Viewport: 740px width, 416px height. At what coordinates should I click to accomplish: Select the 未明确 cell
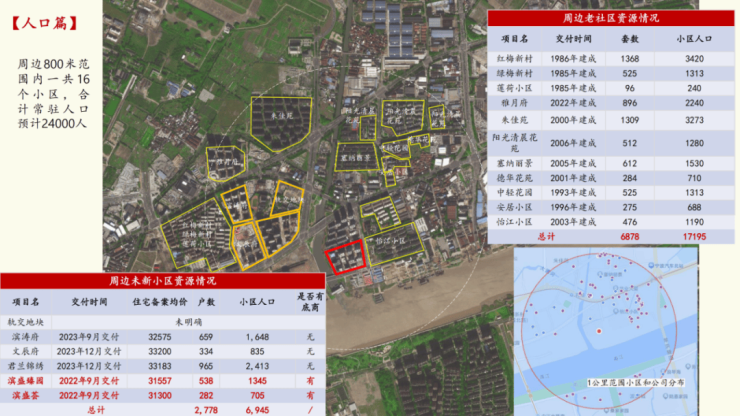tap(188, 323)
